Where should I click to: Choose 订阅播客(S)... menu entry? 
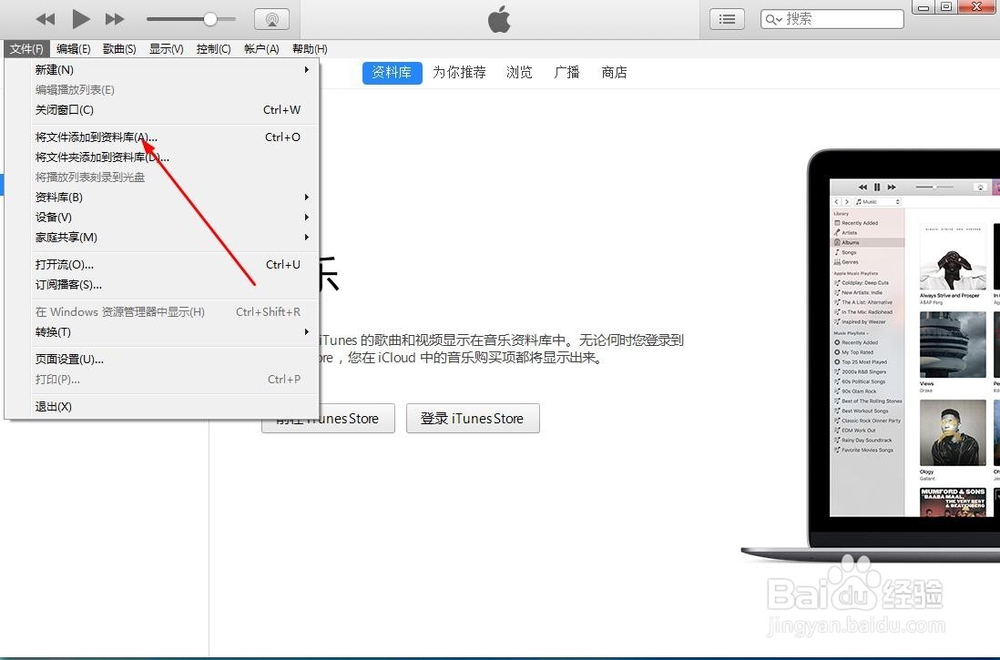pyautogui.click(x=162, y=284)
